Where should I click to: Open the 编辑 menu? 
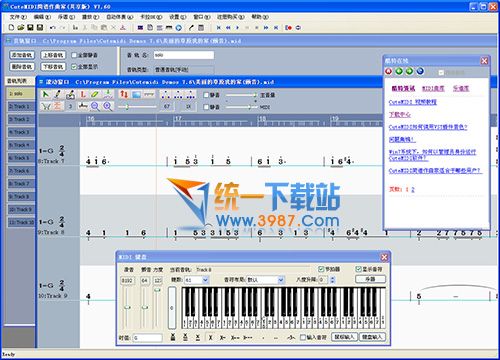point(42,17)
